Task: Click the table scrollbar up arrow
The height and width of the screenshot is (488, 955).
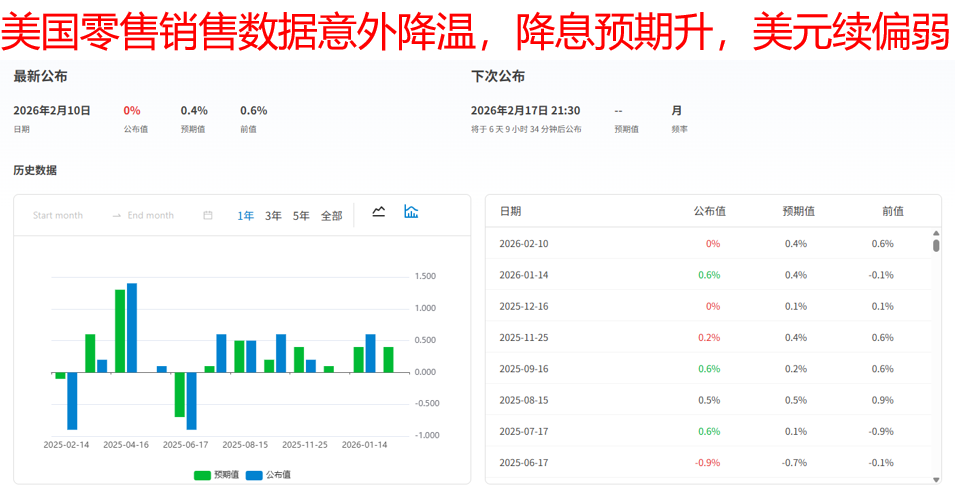Action: tap(936, 234)
